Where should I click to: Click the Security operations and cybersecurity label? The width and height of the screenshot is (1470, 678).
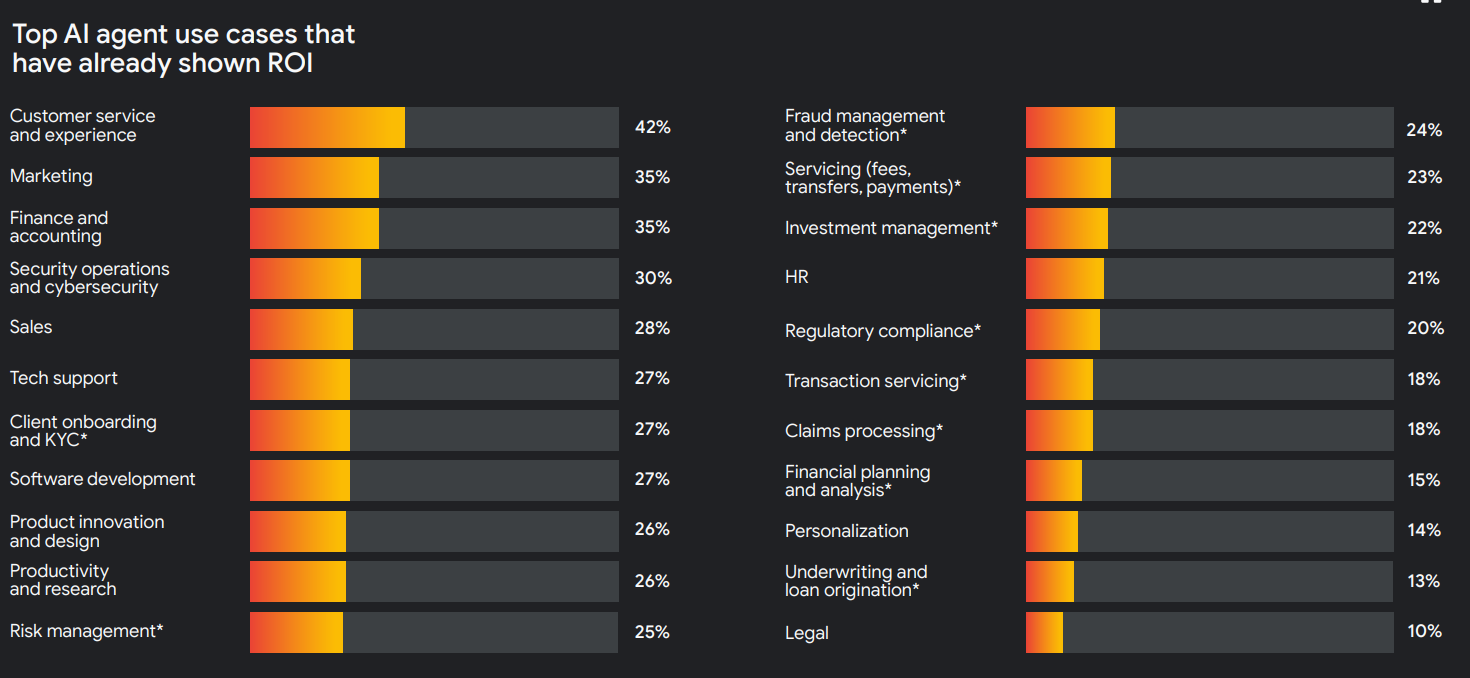coord(89,278)
